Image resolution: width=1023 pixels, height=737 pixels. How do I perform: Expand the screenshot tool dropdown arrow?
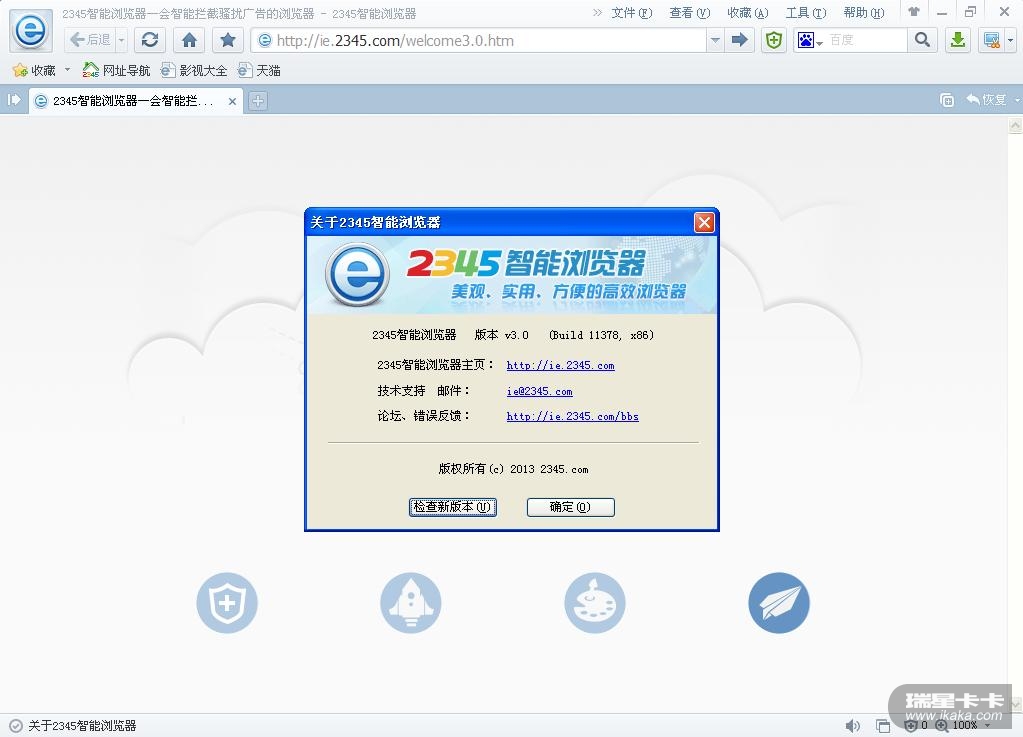(1011, 40)
